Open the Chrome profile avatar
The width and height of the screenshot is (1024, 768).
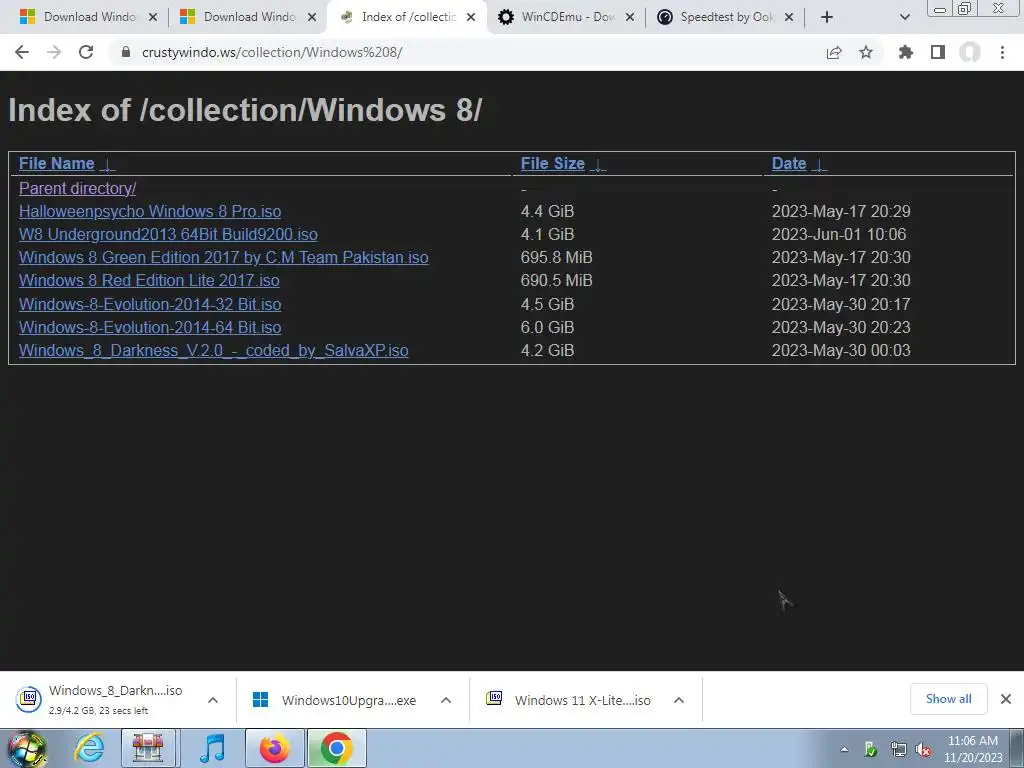[970, 52]
